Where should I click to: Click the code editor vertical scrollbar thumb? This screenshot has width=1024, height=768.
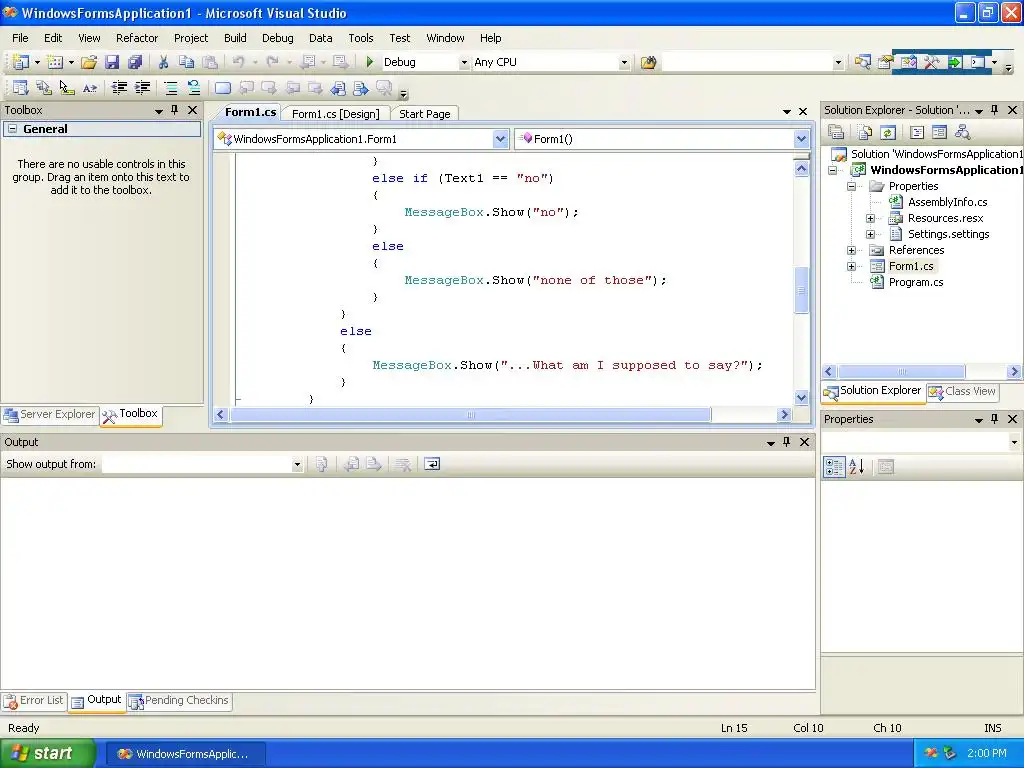(x=801, y=290)
